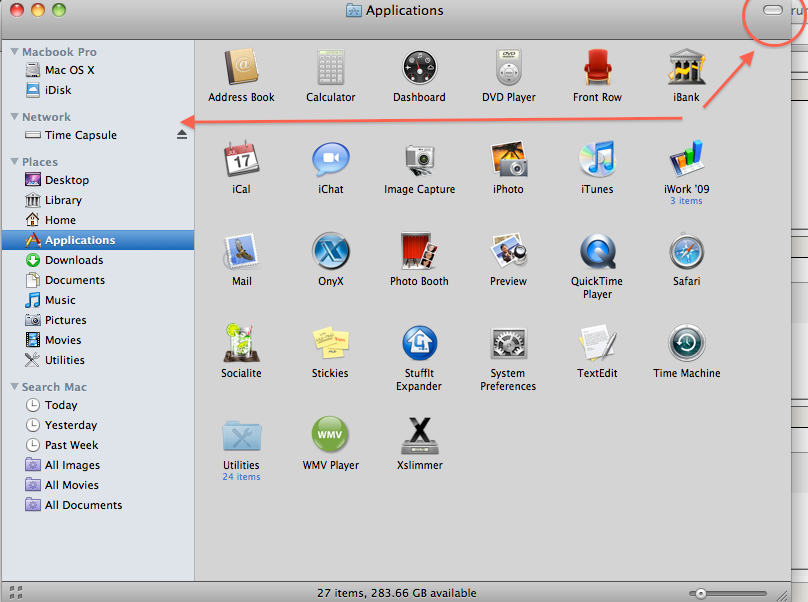Select the iCal calendar icon
Image resolution: width=808 pixels, height=602 pixels.
click(x=241, y=159)
